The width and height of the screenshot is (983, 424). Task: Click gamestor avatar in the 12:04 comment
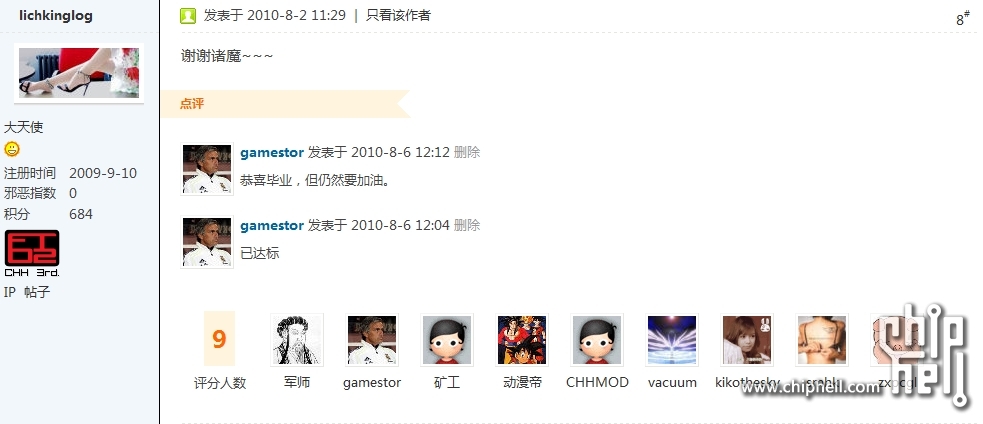(x=207, y=242)
